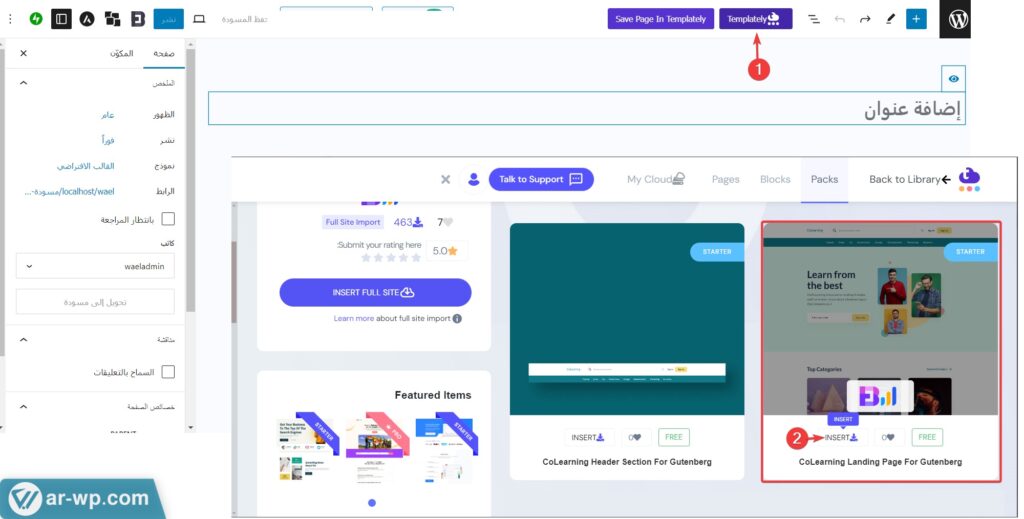The image size is (1024, 519).
Task: Open the PRO ribbon featured item thumbnail
Action: [376, 447]
